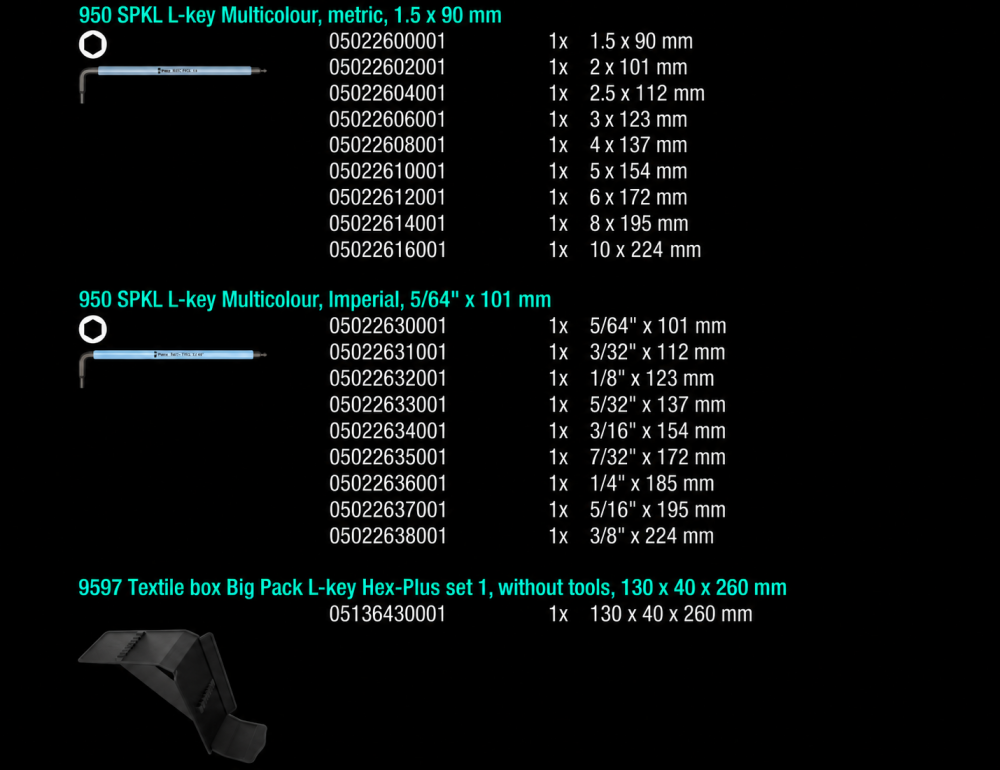The image size is (1000, 770).
Task: Select article number 05022632001
Action: click(387, 378)
